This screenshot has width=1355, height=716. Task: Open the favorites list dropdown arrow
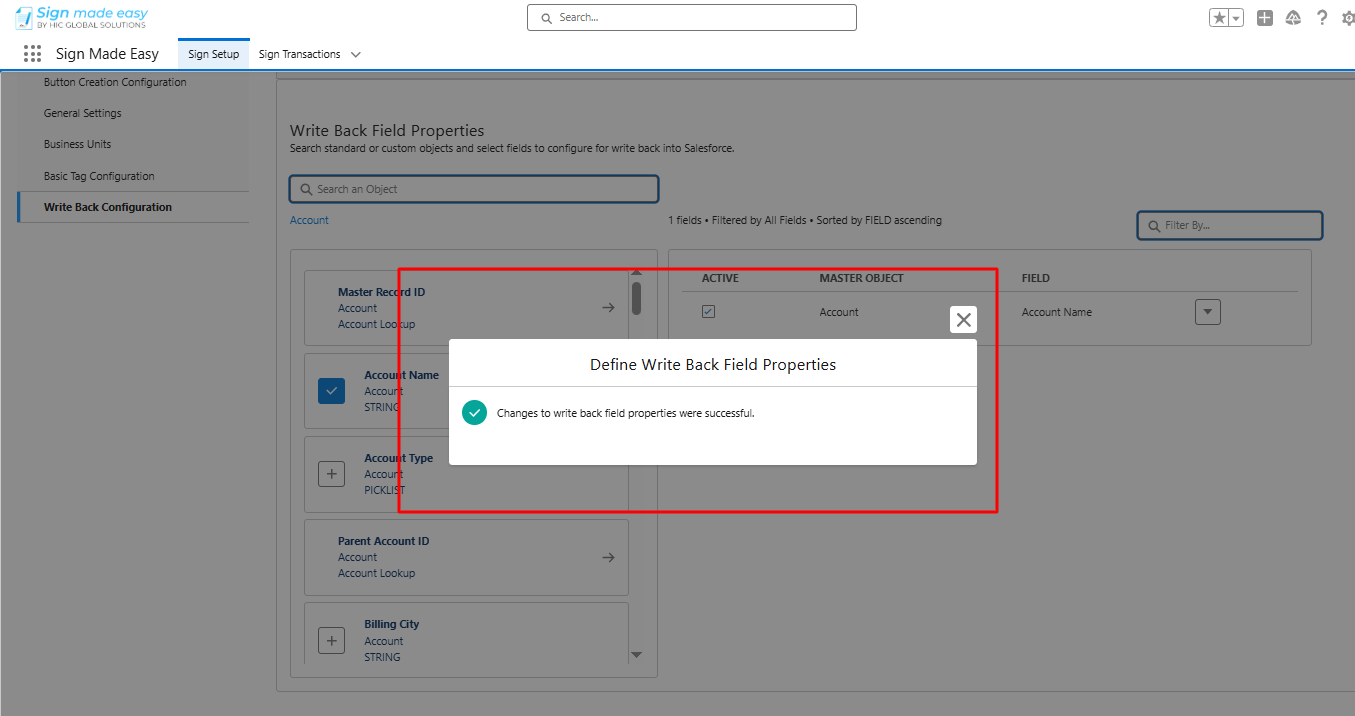point(1236,18)
